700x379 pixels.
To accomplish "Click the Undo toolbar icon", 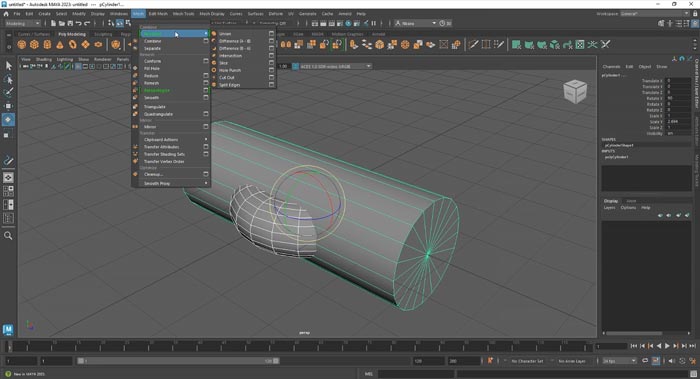I will click(79, 23).
